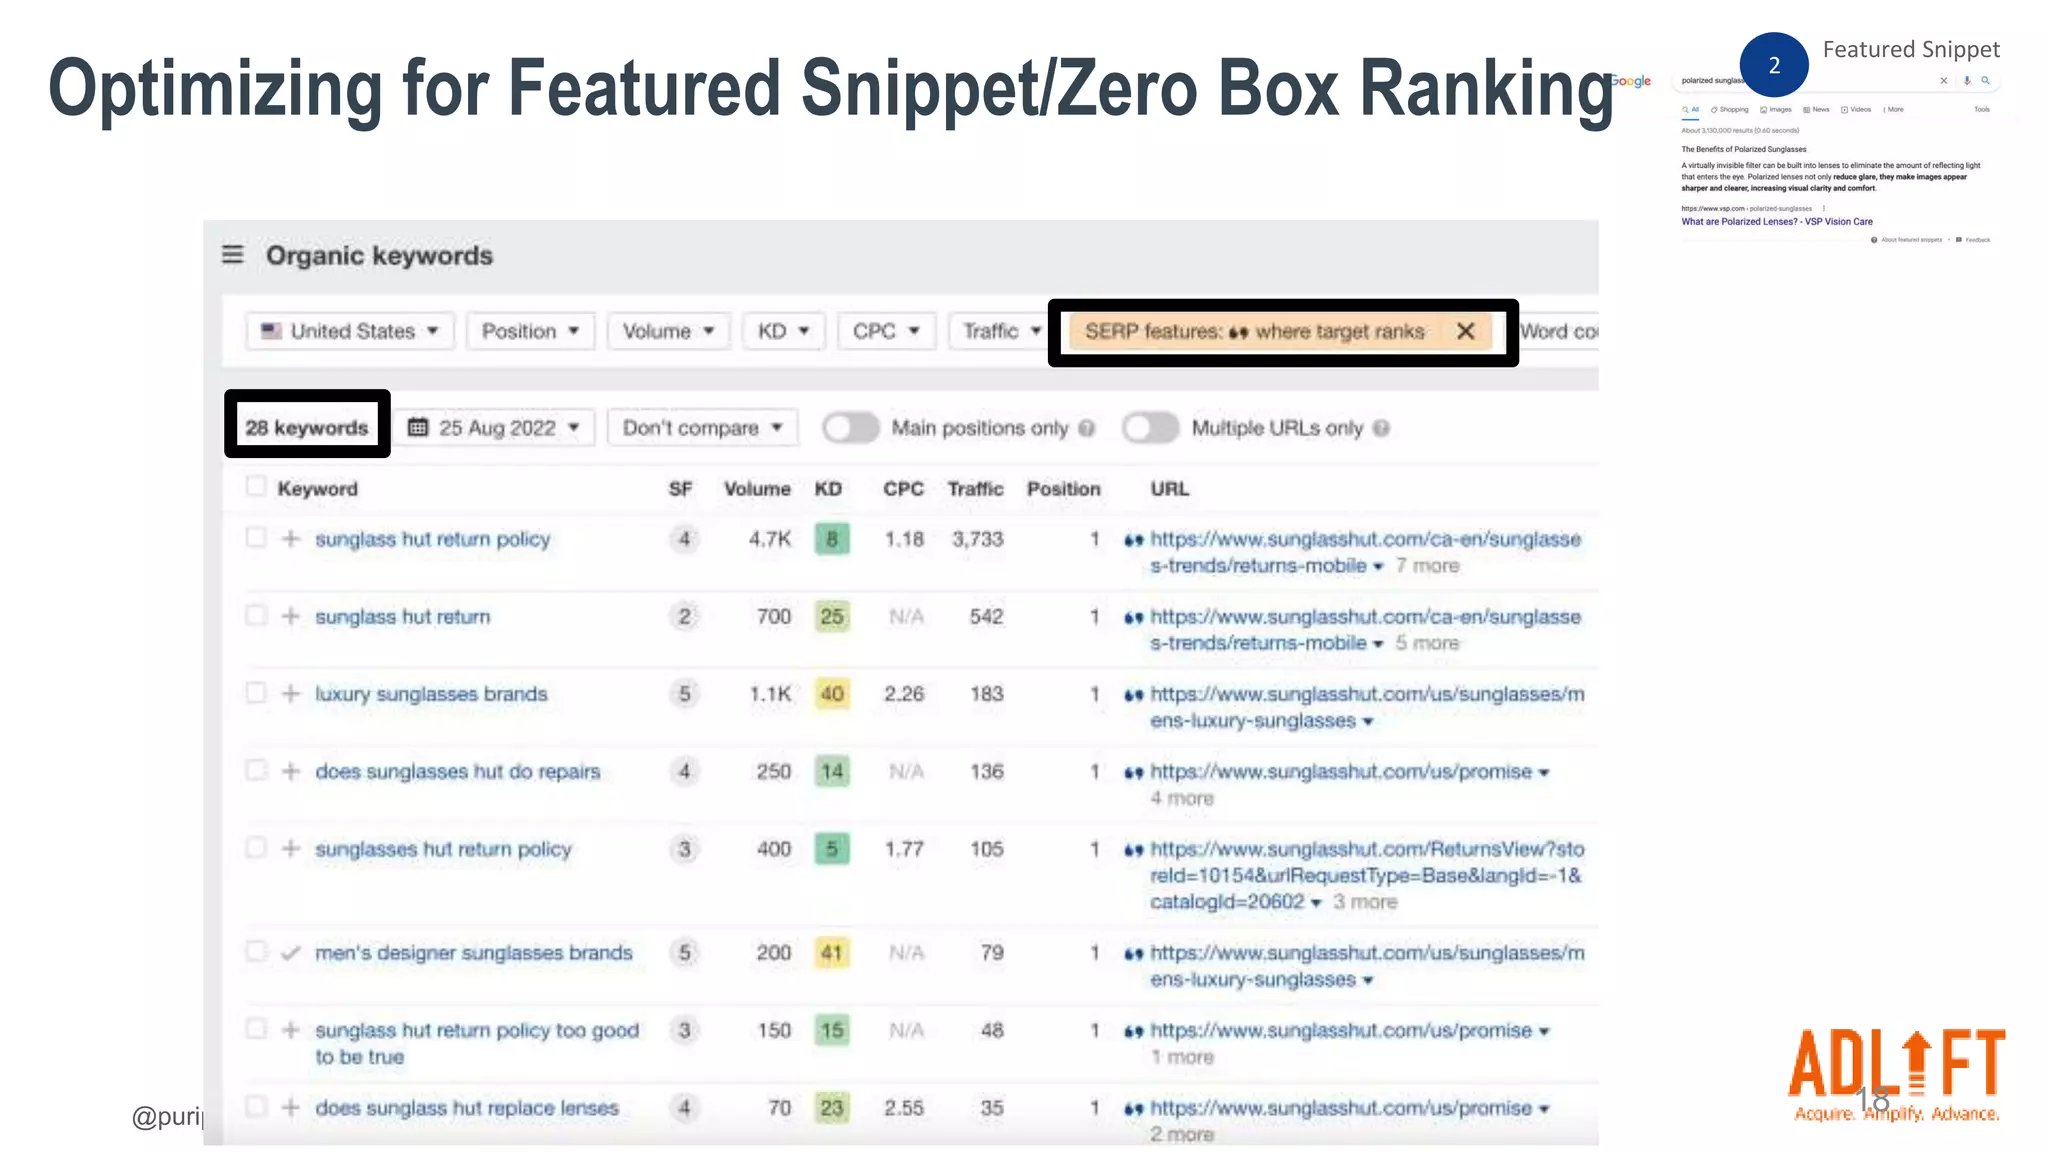Click featured snippet quote icon in sunglass hut return policy row

click(1133, 540)
